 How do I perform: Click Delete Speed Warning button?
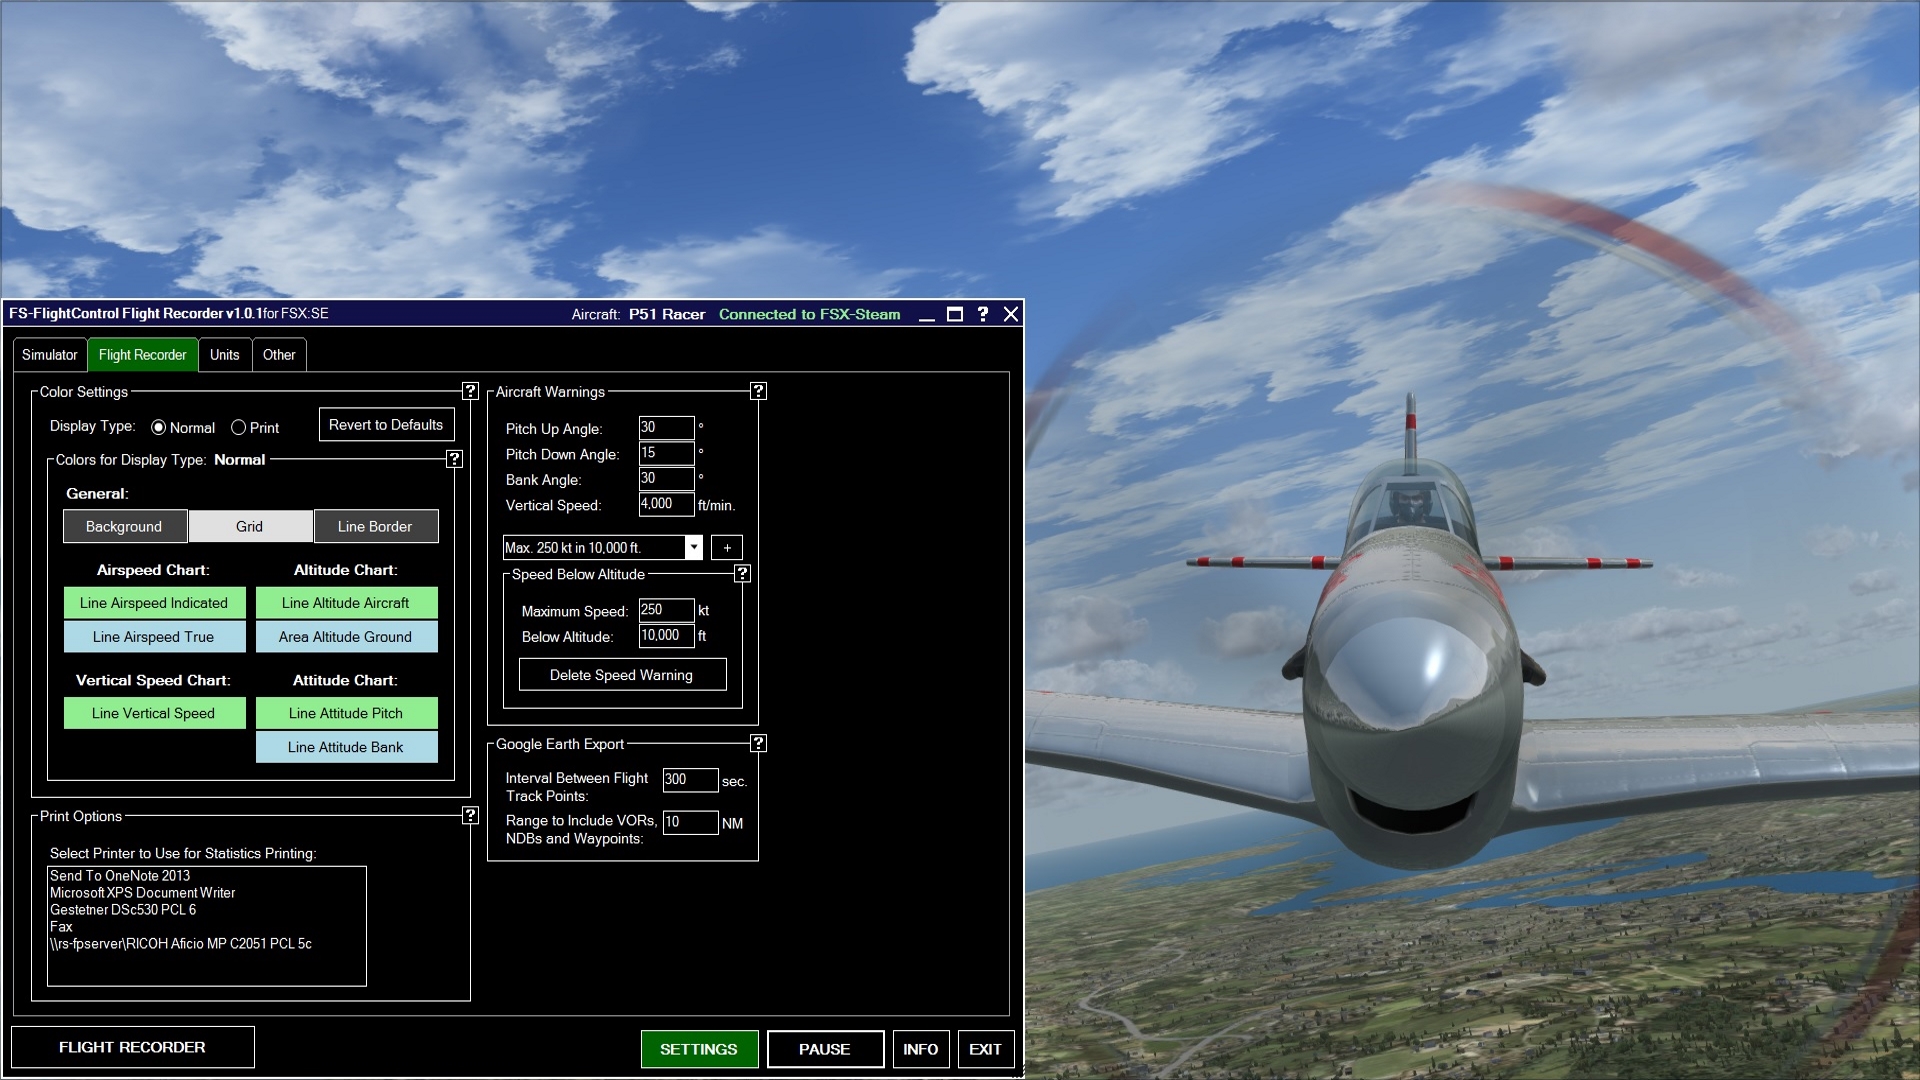click(621, 674)
